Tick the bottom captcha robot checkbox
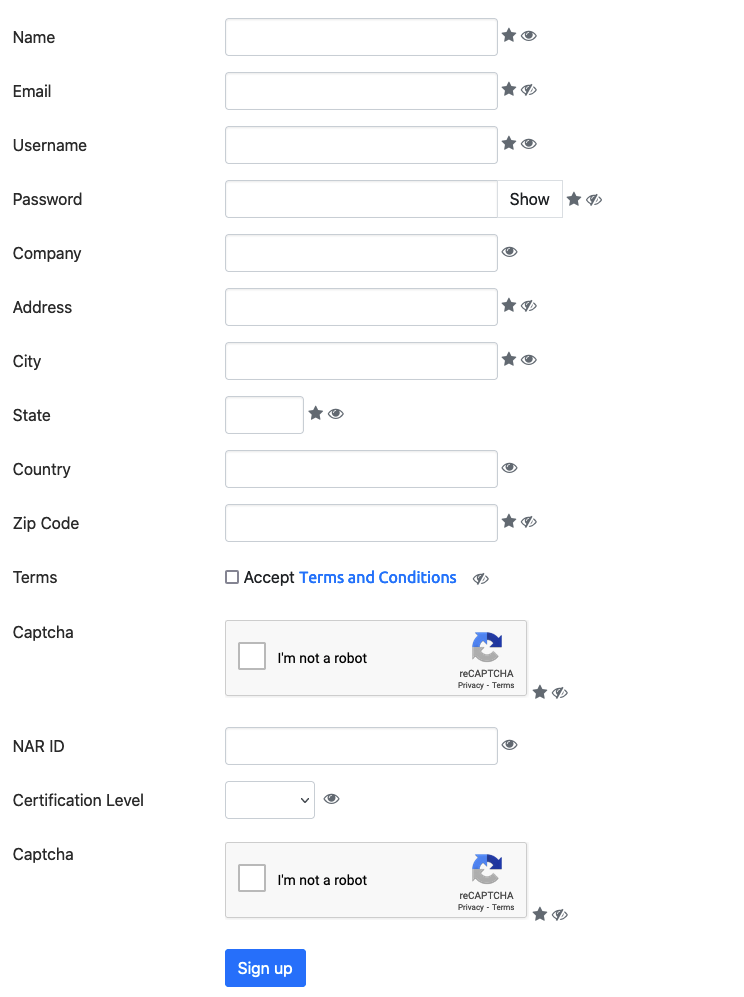 [x=252, y=878]
